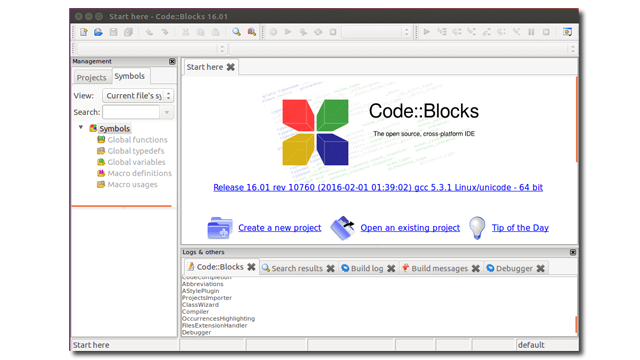Click the Rebuild toolbar icon
640x360 pixels.
(318, 32)
